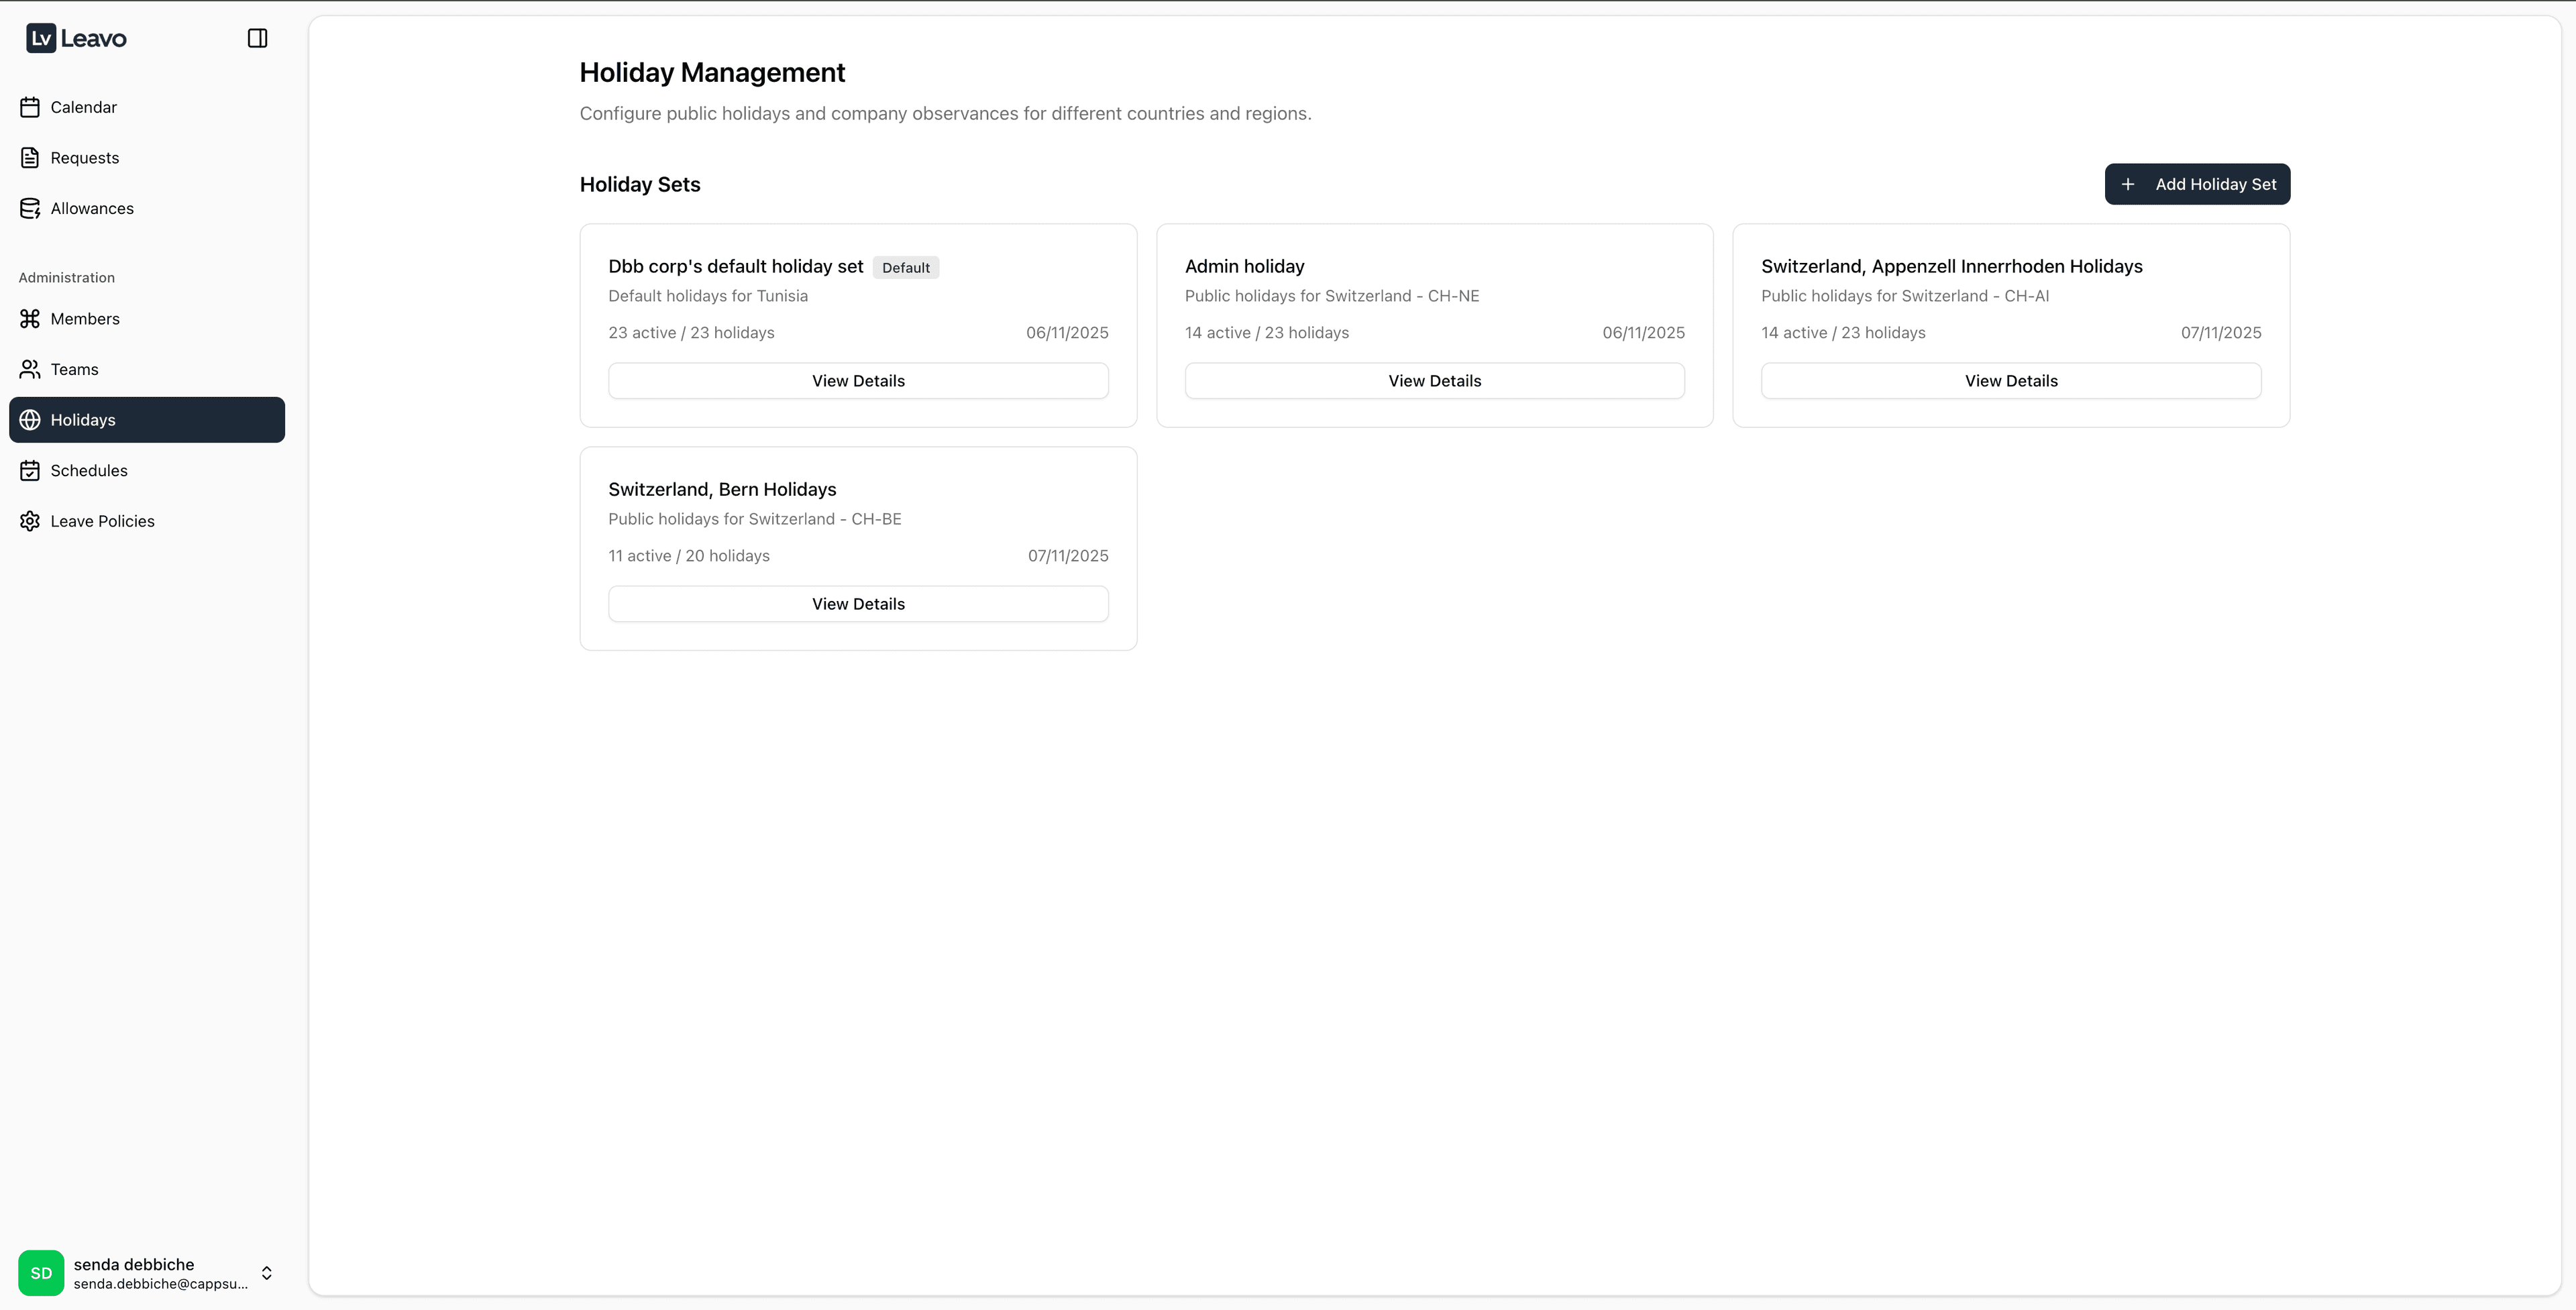View details of Admin holiday set
This screenshot has width=2576, height=1310.
pyautogui.click(x=1434, y=381)
